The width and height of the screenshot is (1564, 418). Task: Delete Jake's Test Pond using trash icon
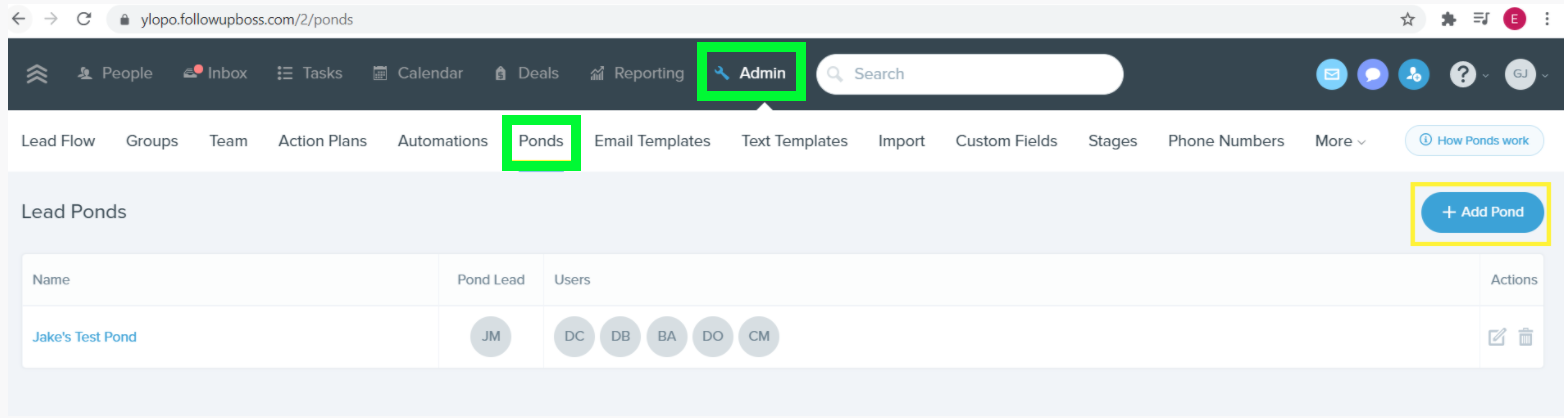[1525, 337]
